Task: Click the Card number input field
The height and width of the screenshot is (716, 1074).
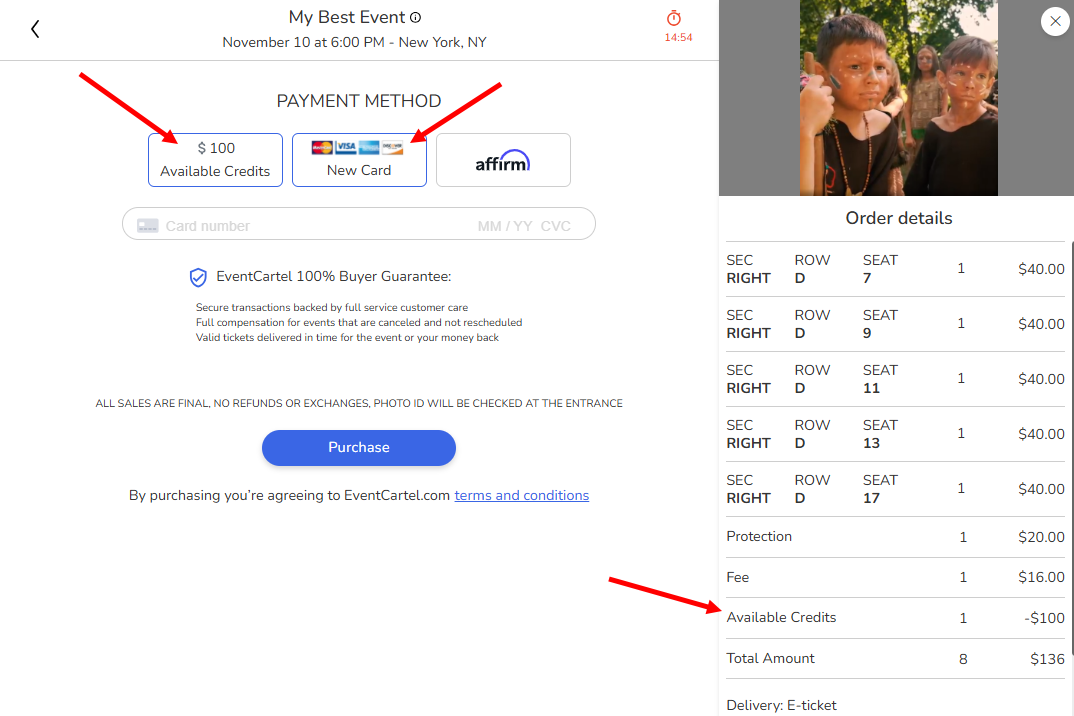Action: click(300, 226)
